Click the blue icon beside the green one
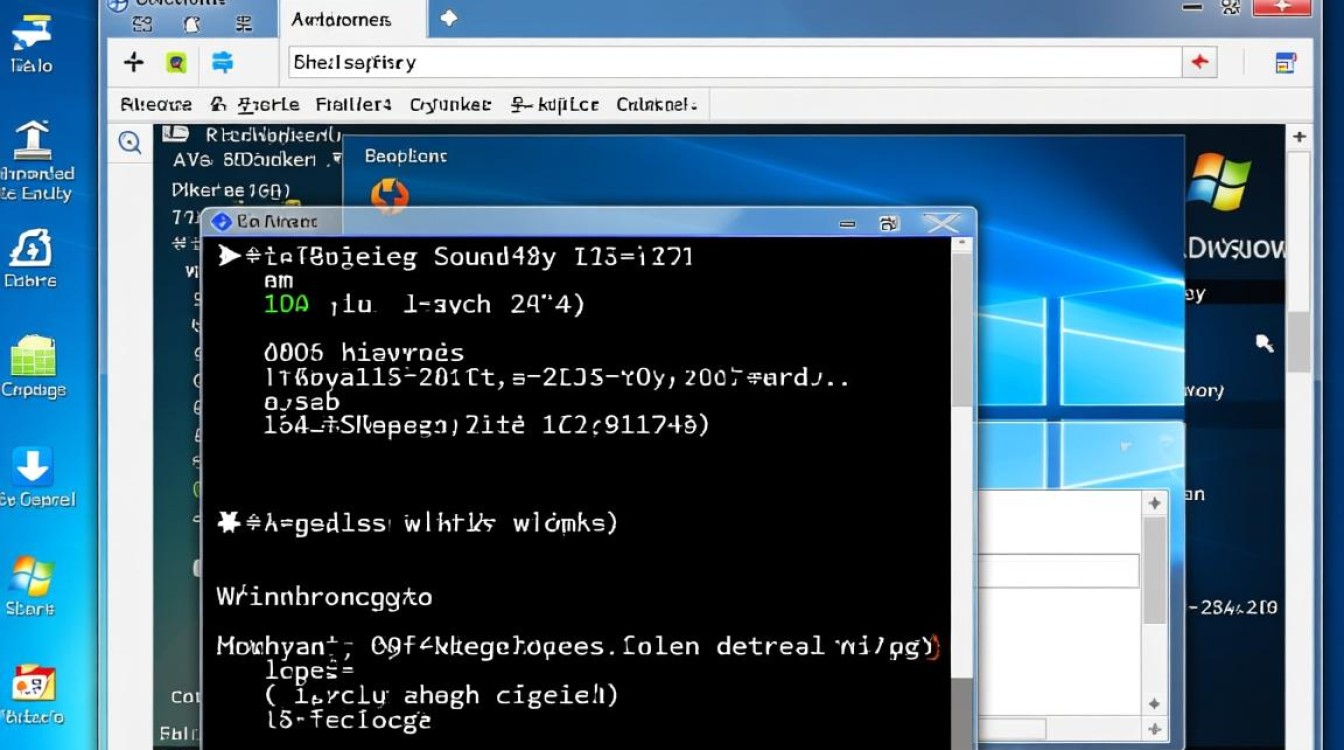This screenshot has width=1344, height=750. pyautogui.click(x=222, y=63)
